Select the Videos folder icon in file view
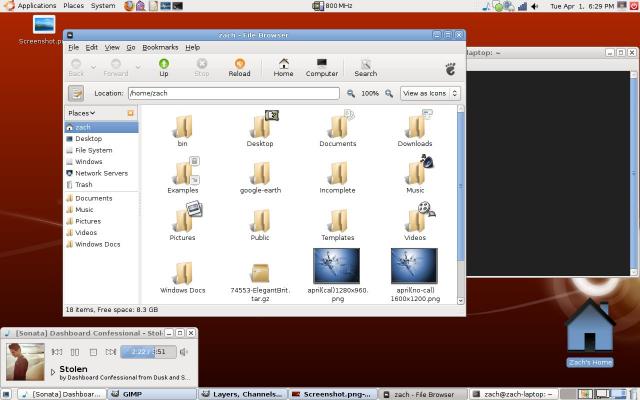 [418, 218]
